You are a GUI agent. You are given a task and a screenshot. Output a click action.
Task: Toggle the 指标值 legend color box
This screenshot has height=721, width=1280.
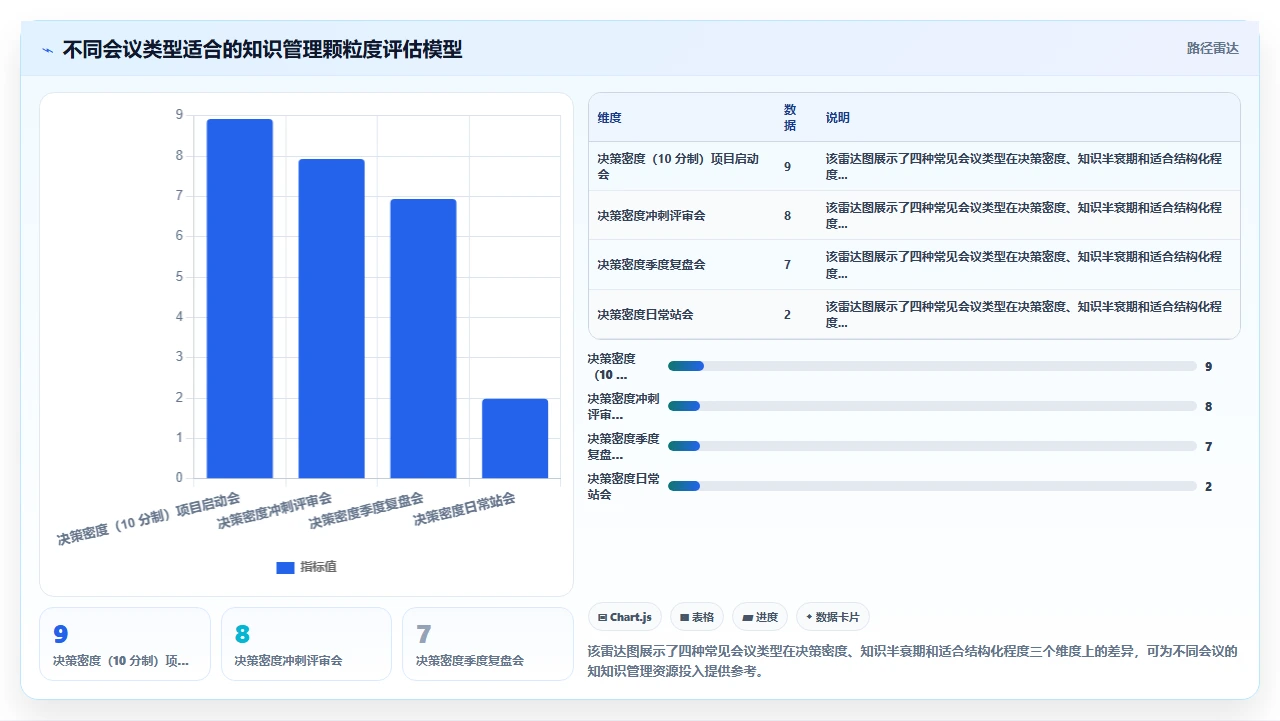[285, 567]
